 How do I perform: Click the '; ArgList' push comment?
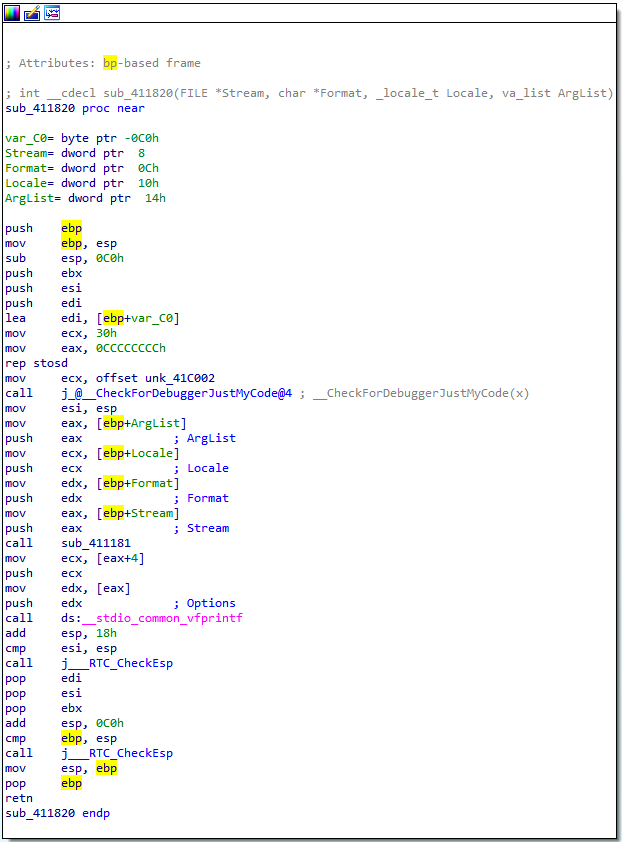point(205,439)
